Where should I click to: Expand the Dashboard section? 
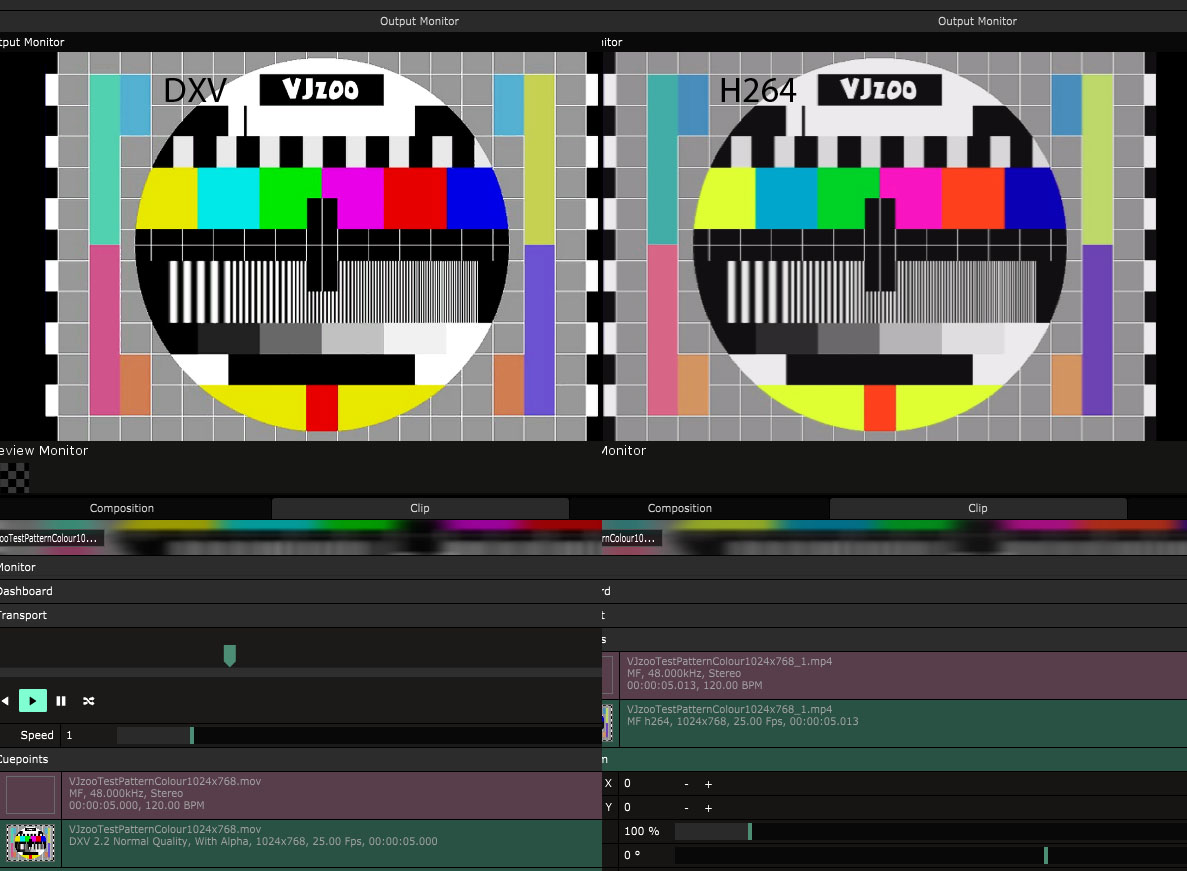tap(26, 591)
